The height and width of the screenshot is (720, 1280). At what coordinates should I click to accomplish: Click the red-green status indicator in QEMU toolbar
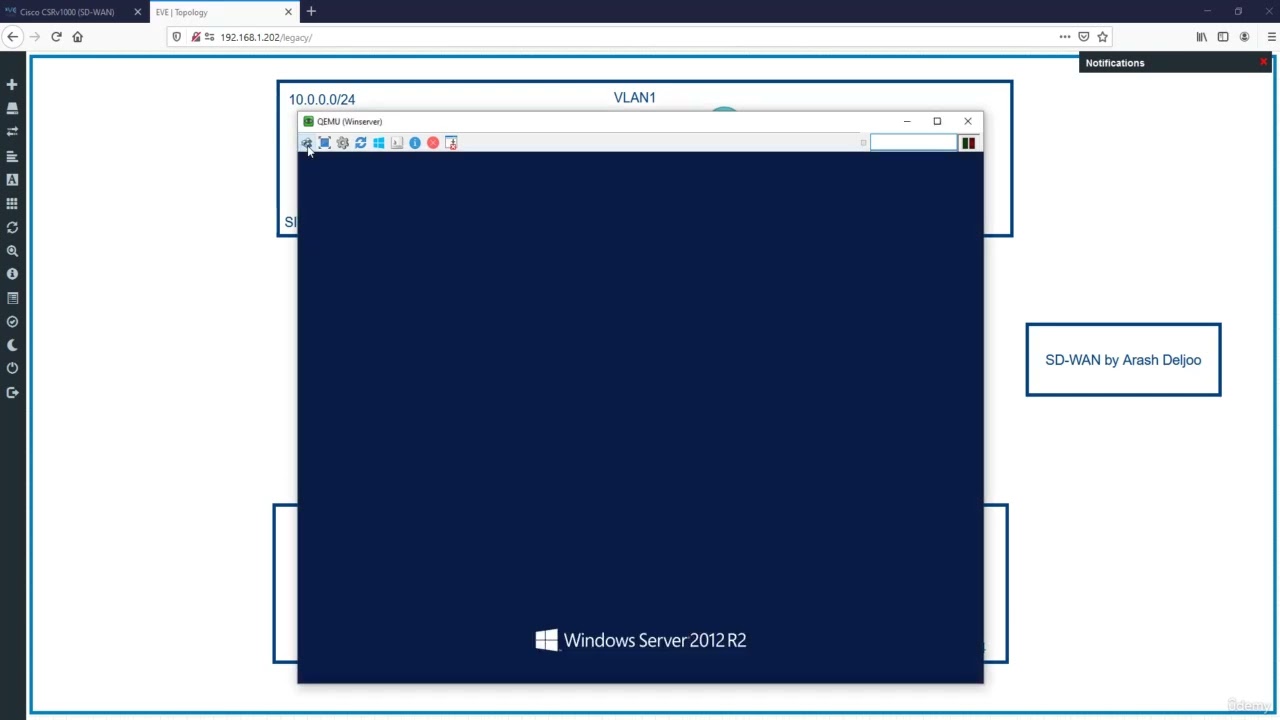968,143
